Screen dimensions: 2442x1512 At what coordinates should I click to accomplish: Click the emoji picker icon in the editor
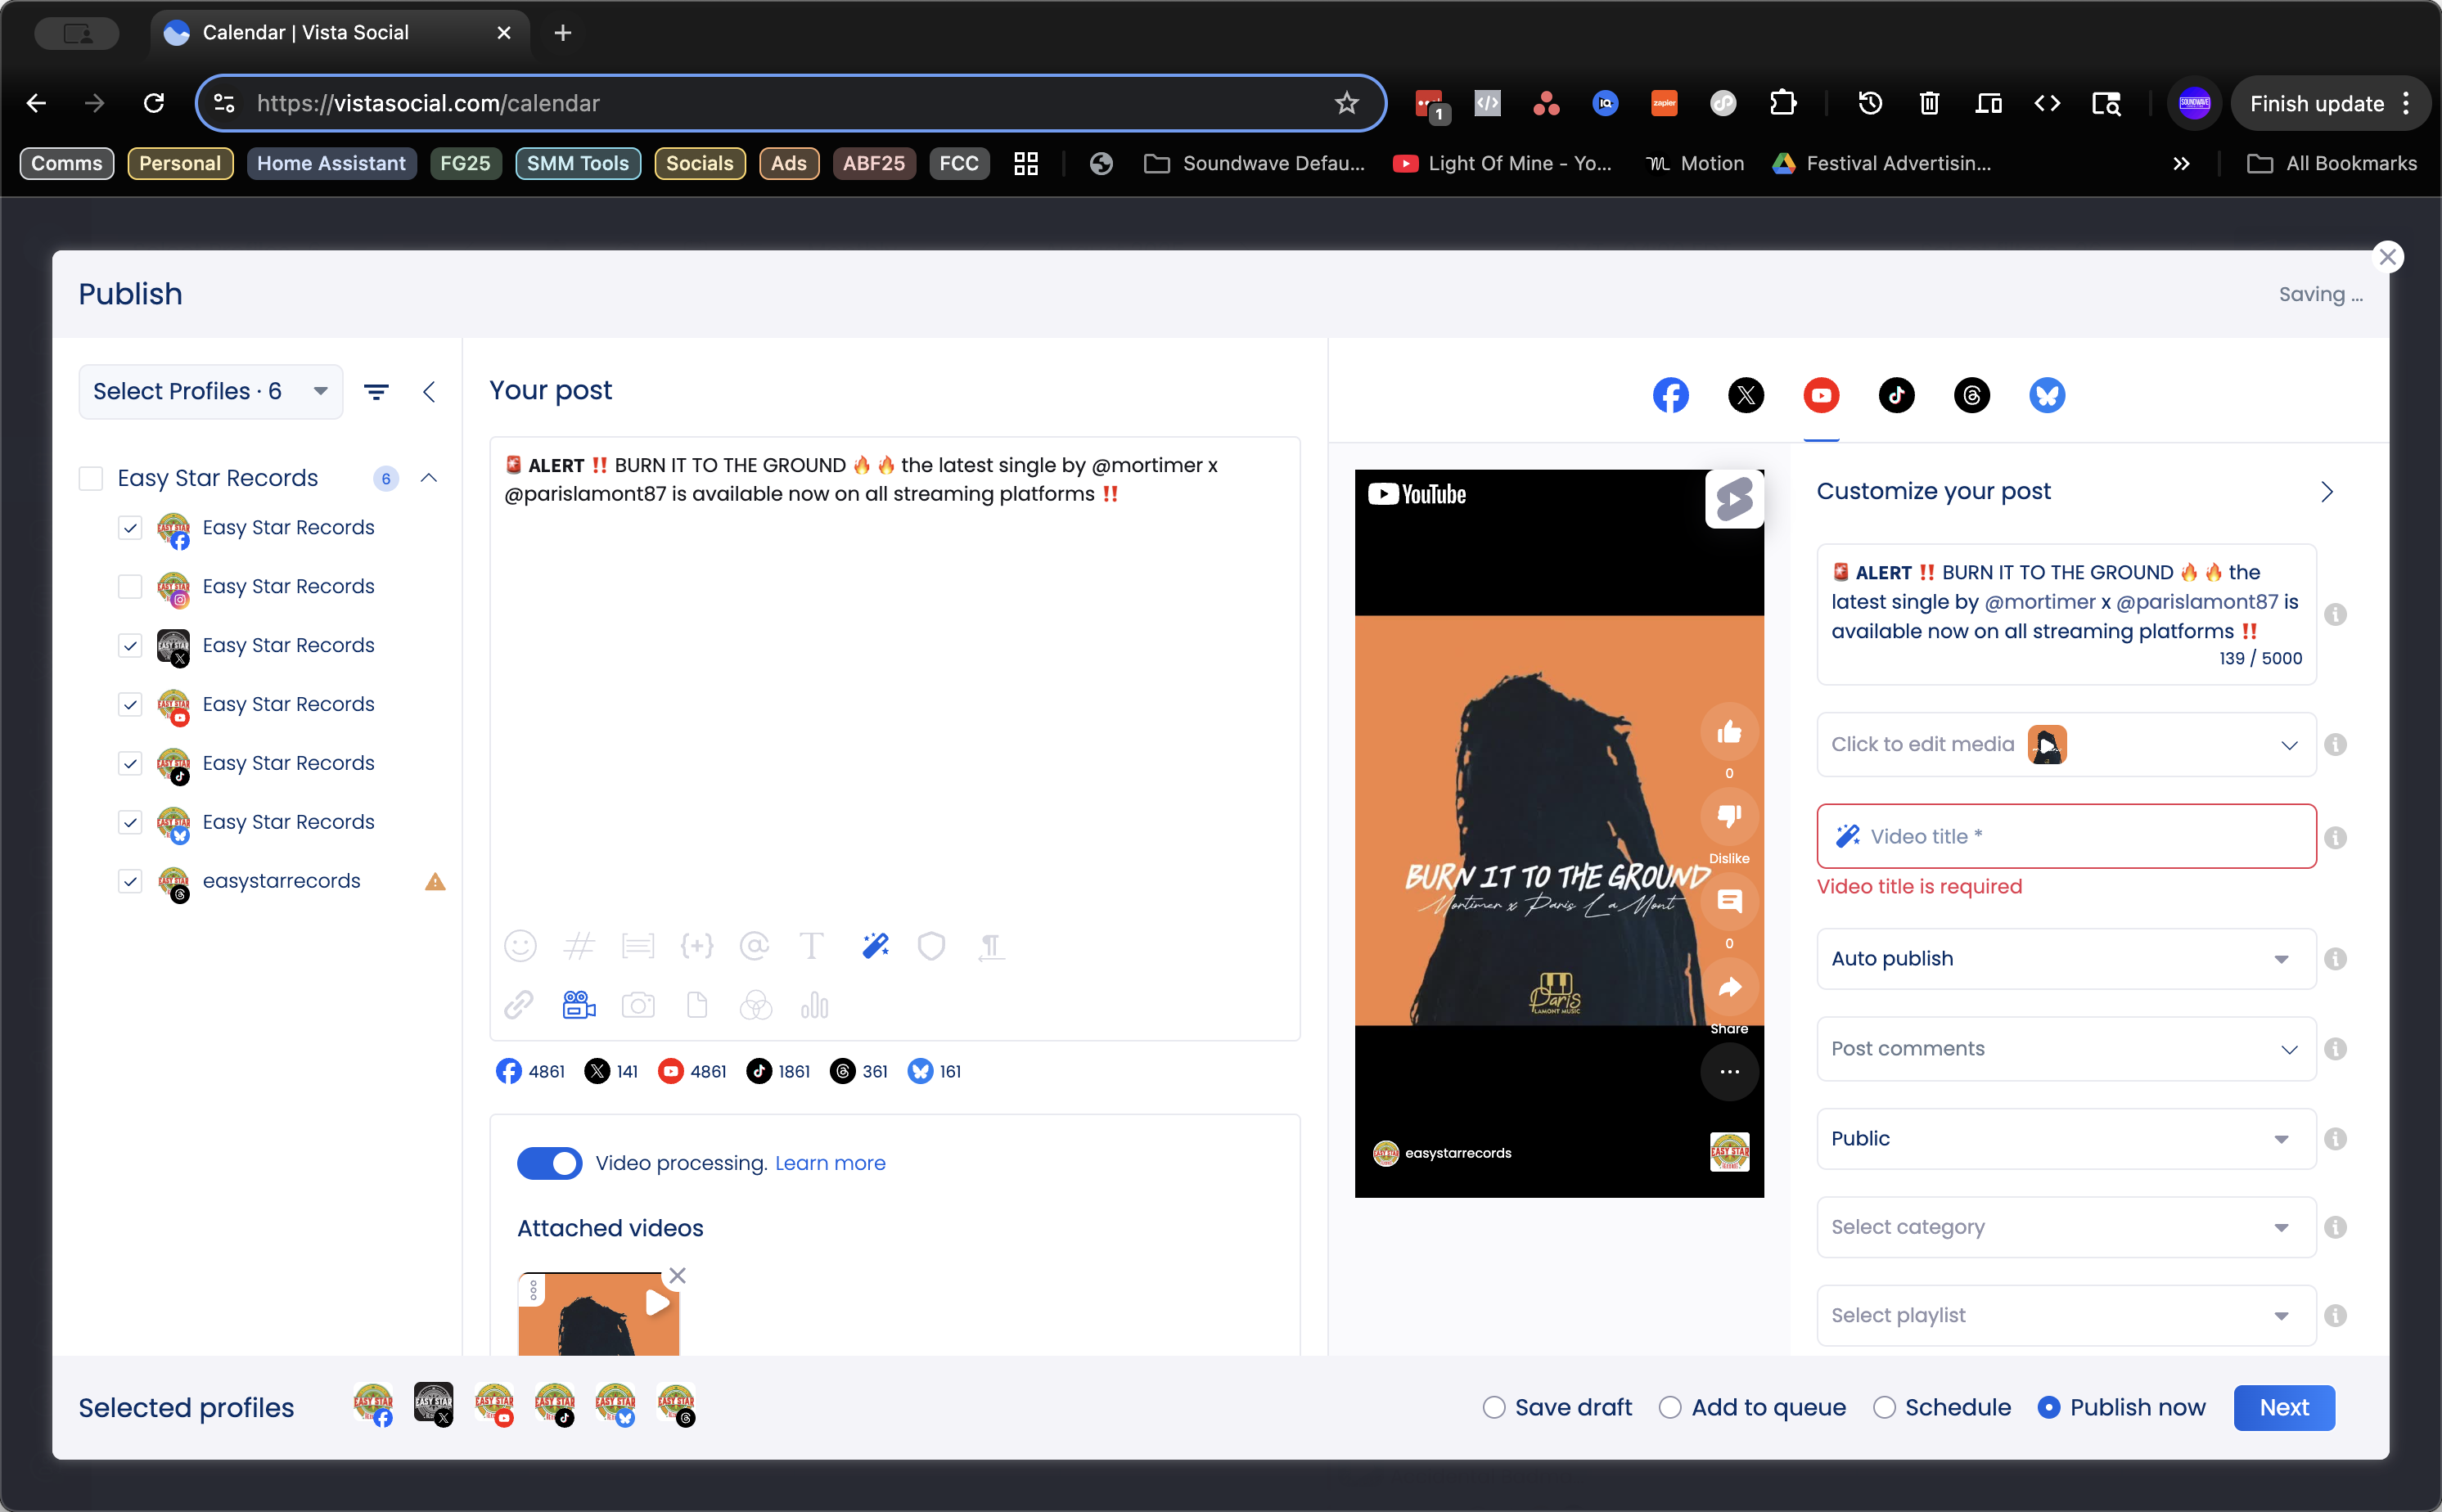pyautogui.click(x=520, y=946)
